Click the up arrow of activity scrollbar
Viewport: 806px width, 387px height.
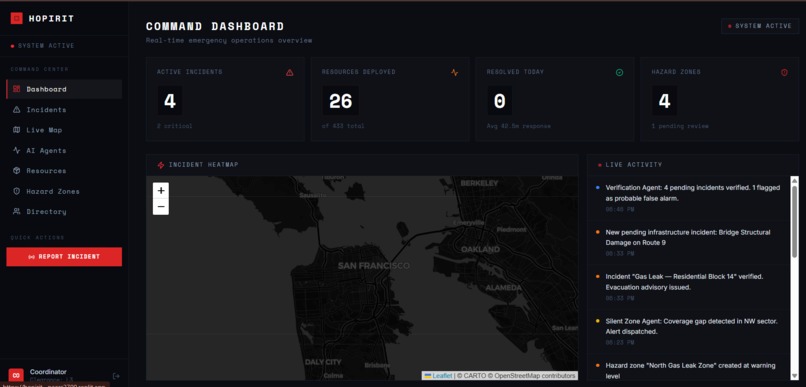click(794, 180)
